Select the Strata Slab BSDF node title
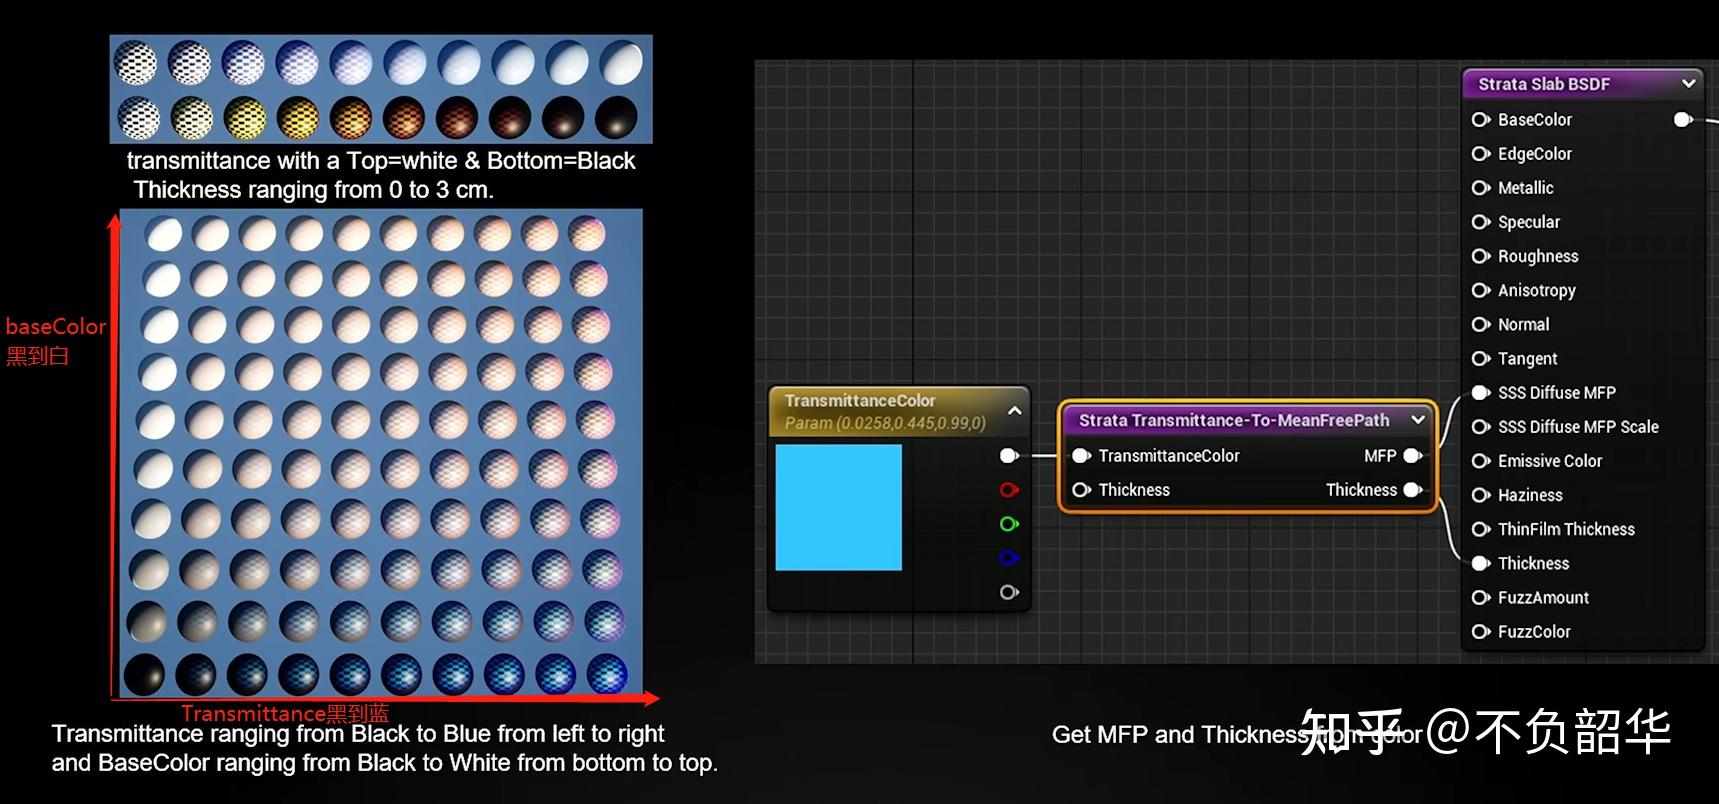Viewport: 1719px width, 804px height. tap(1544, 84)
